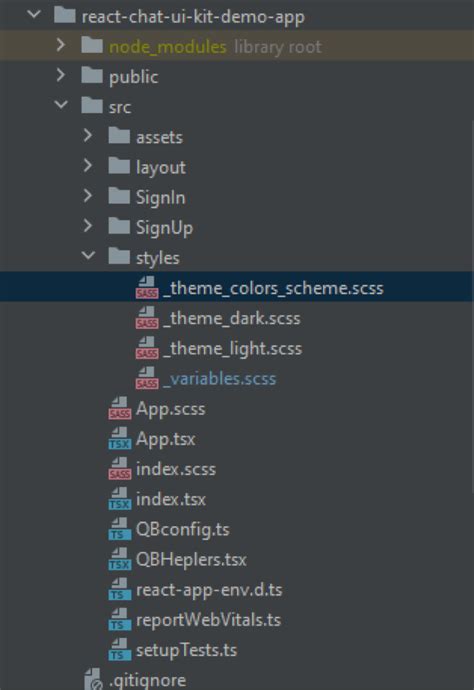Click the .gitignore file icon

point(93,679)
